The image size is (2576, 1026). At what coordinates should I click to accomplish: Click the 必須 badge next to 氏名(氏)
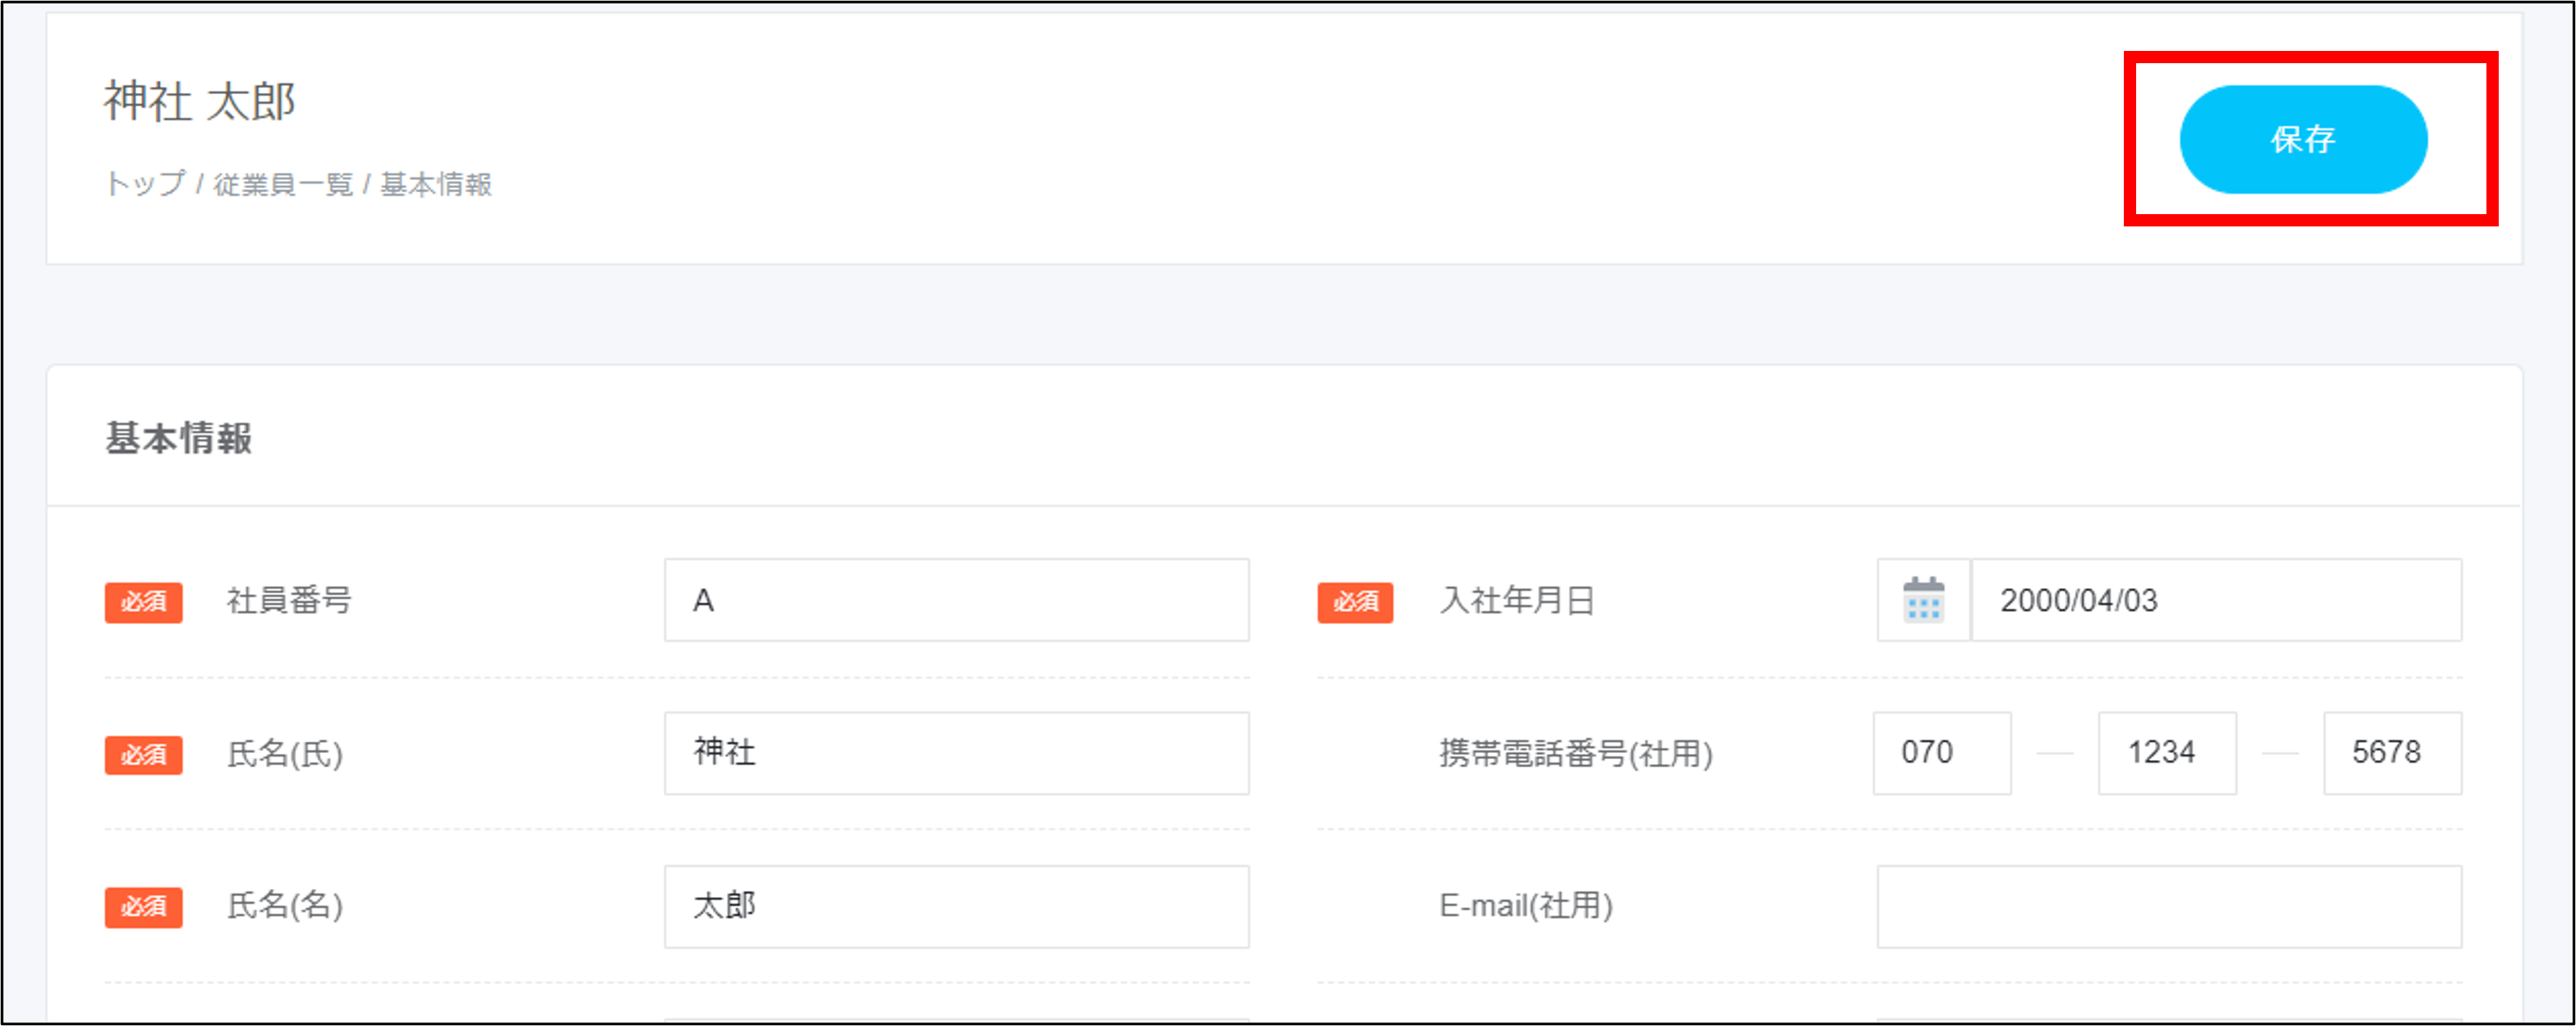click(x=143, y=755)
